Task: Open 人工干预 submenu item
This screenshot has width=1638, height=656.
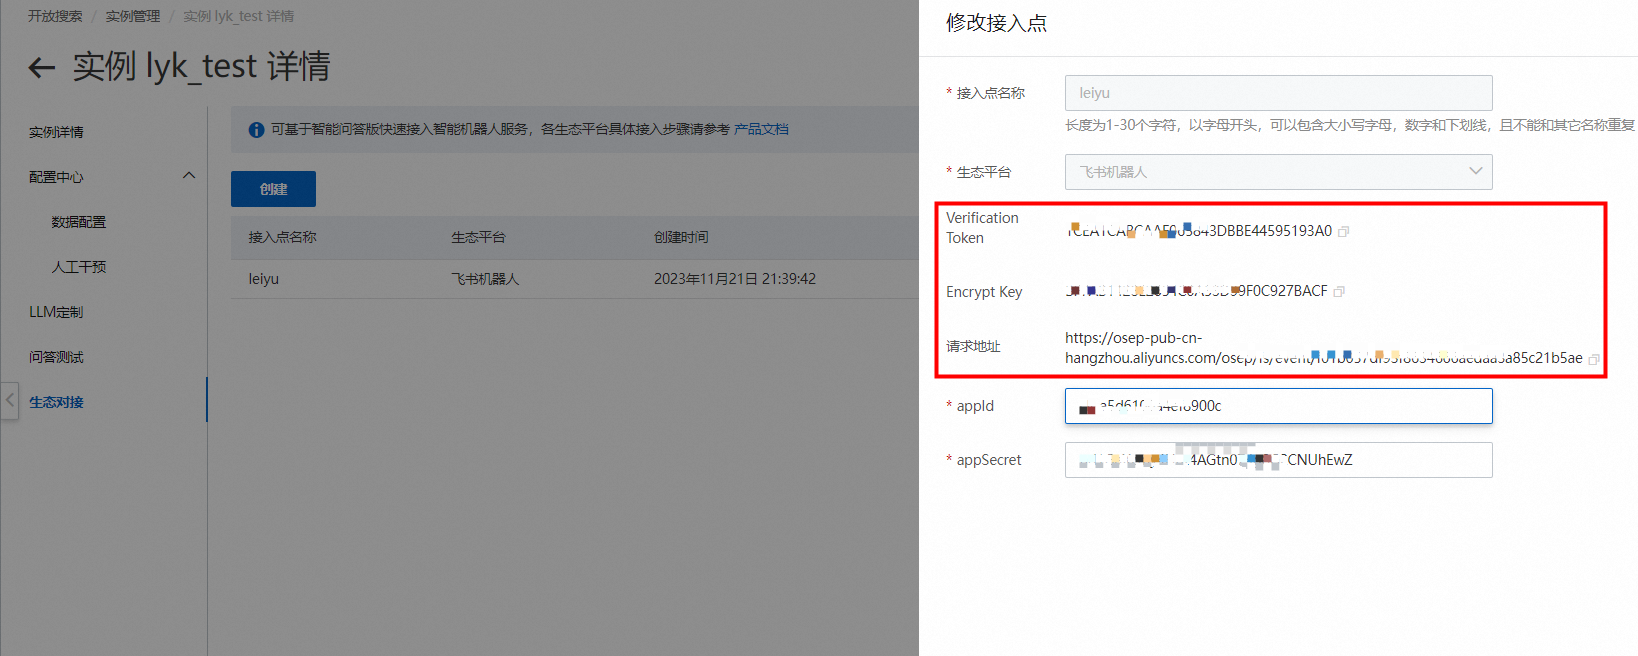Action: click(x=79, y=267)
